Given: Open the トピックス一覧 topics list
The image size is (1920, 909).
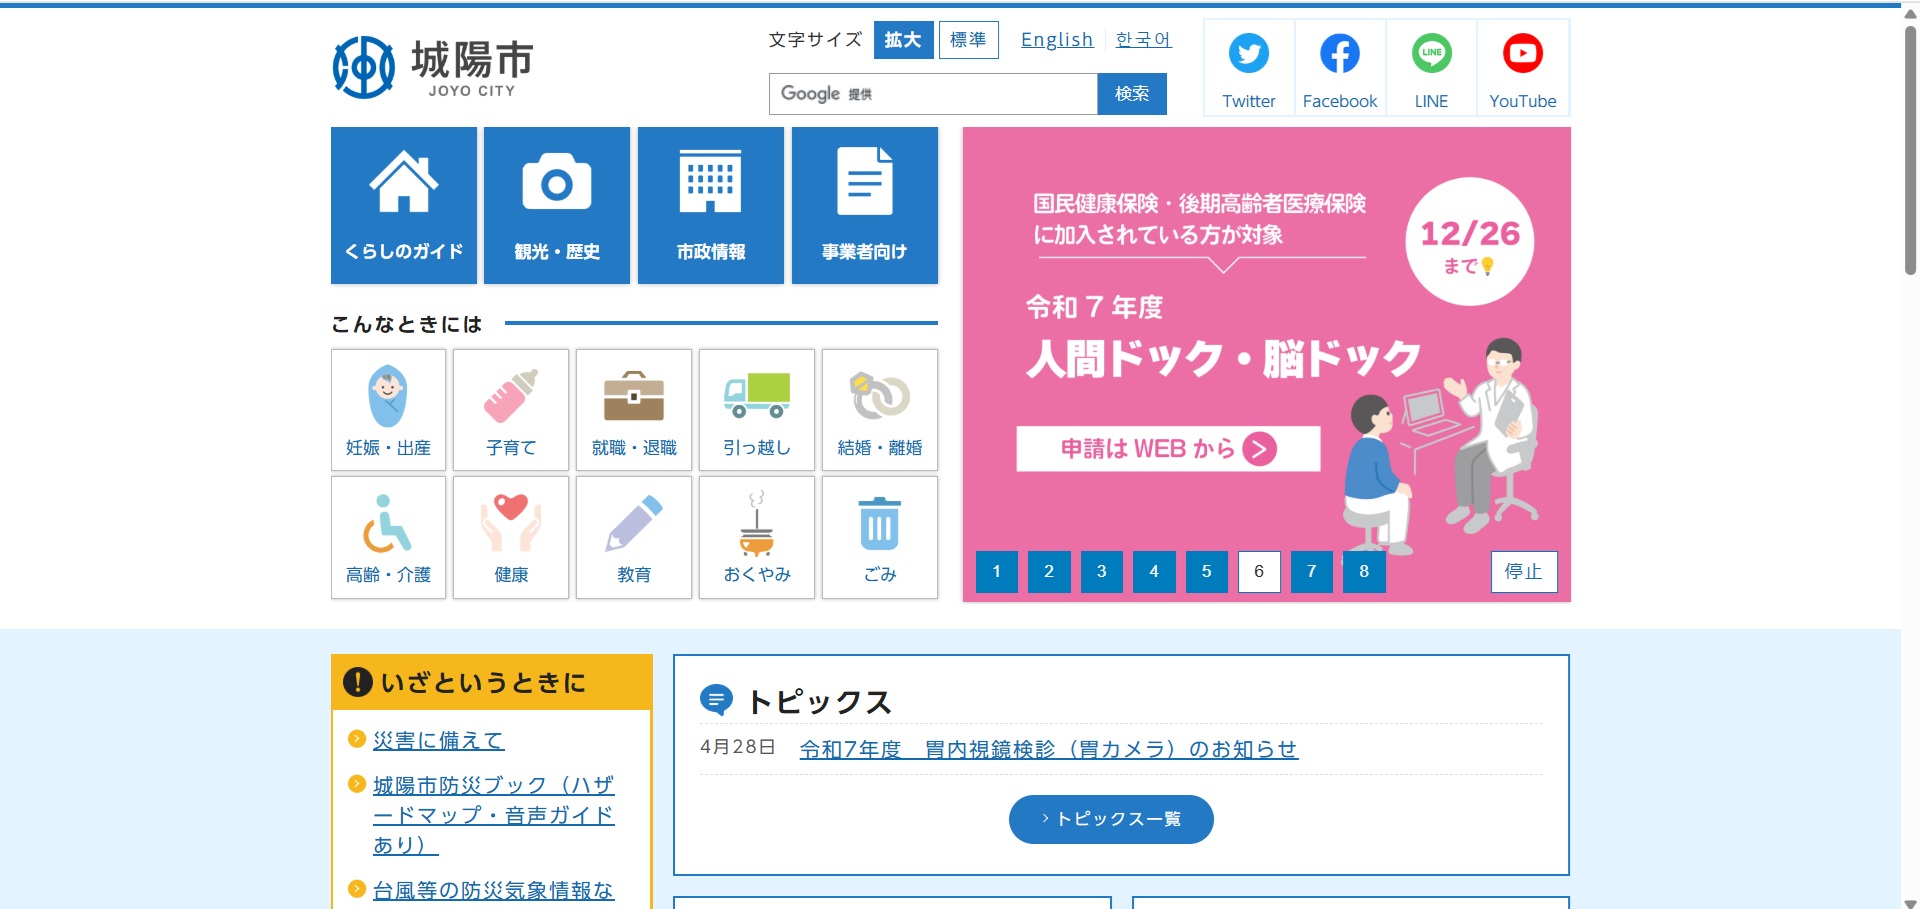Looking at the screenshot, I should click(x=1109, y=818).
